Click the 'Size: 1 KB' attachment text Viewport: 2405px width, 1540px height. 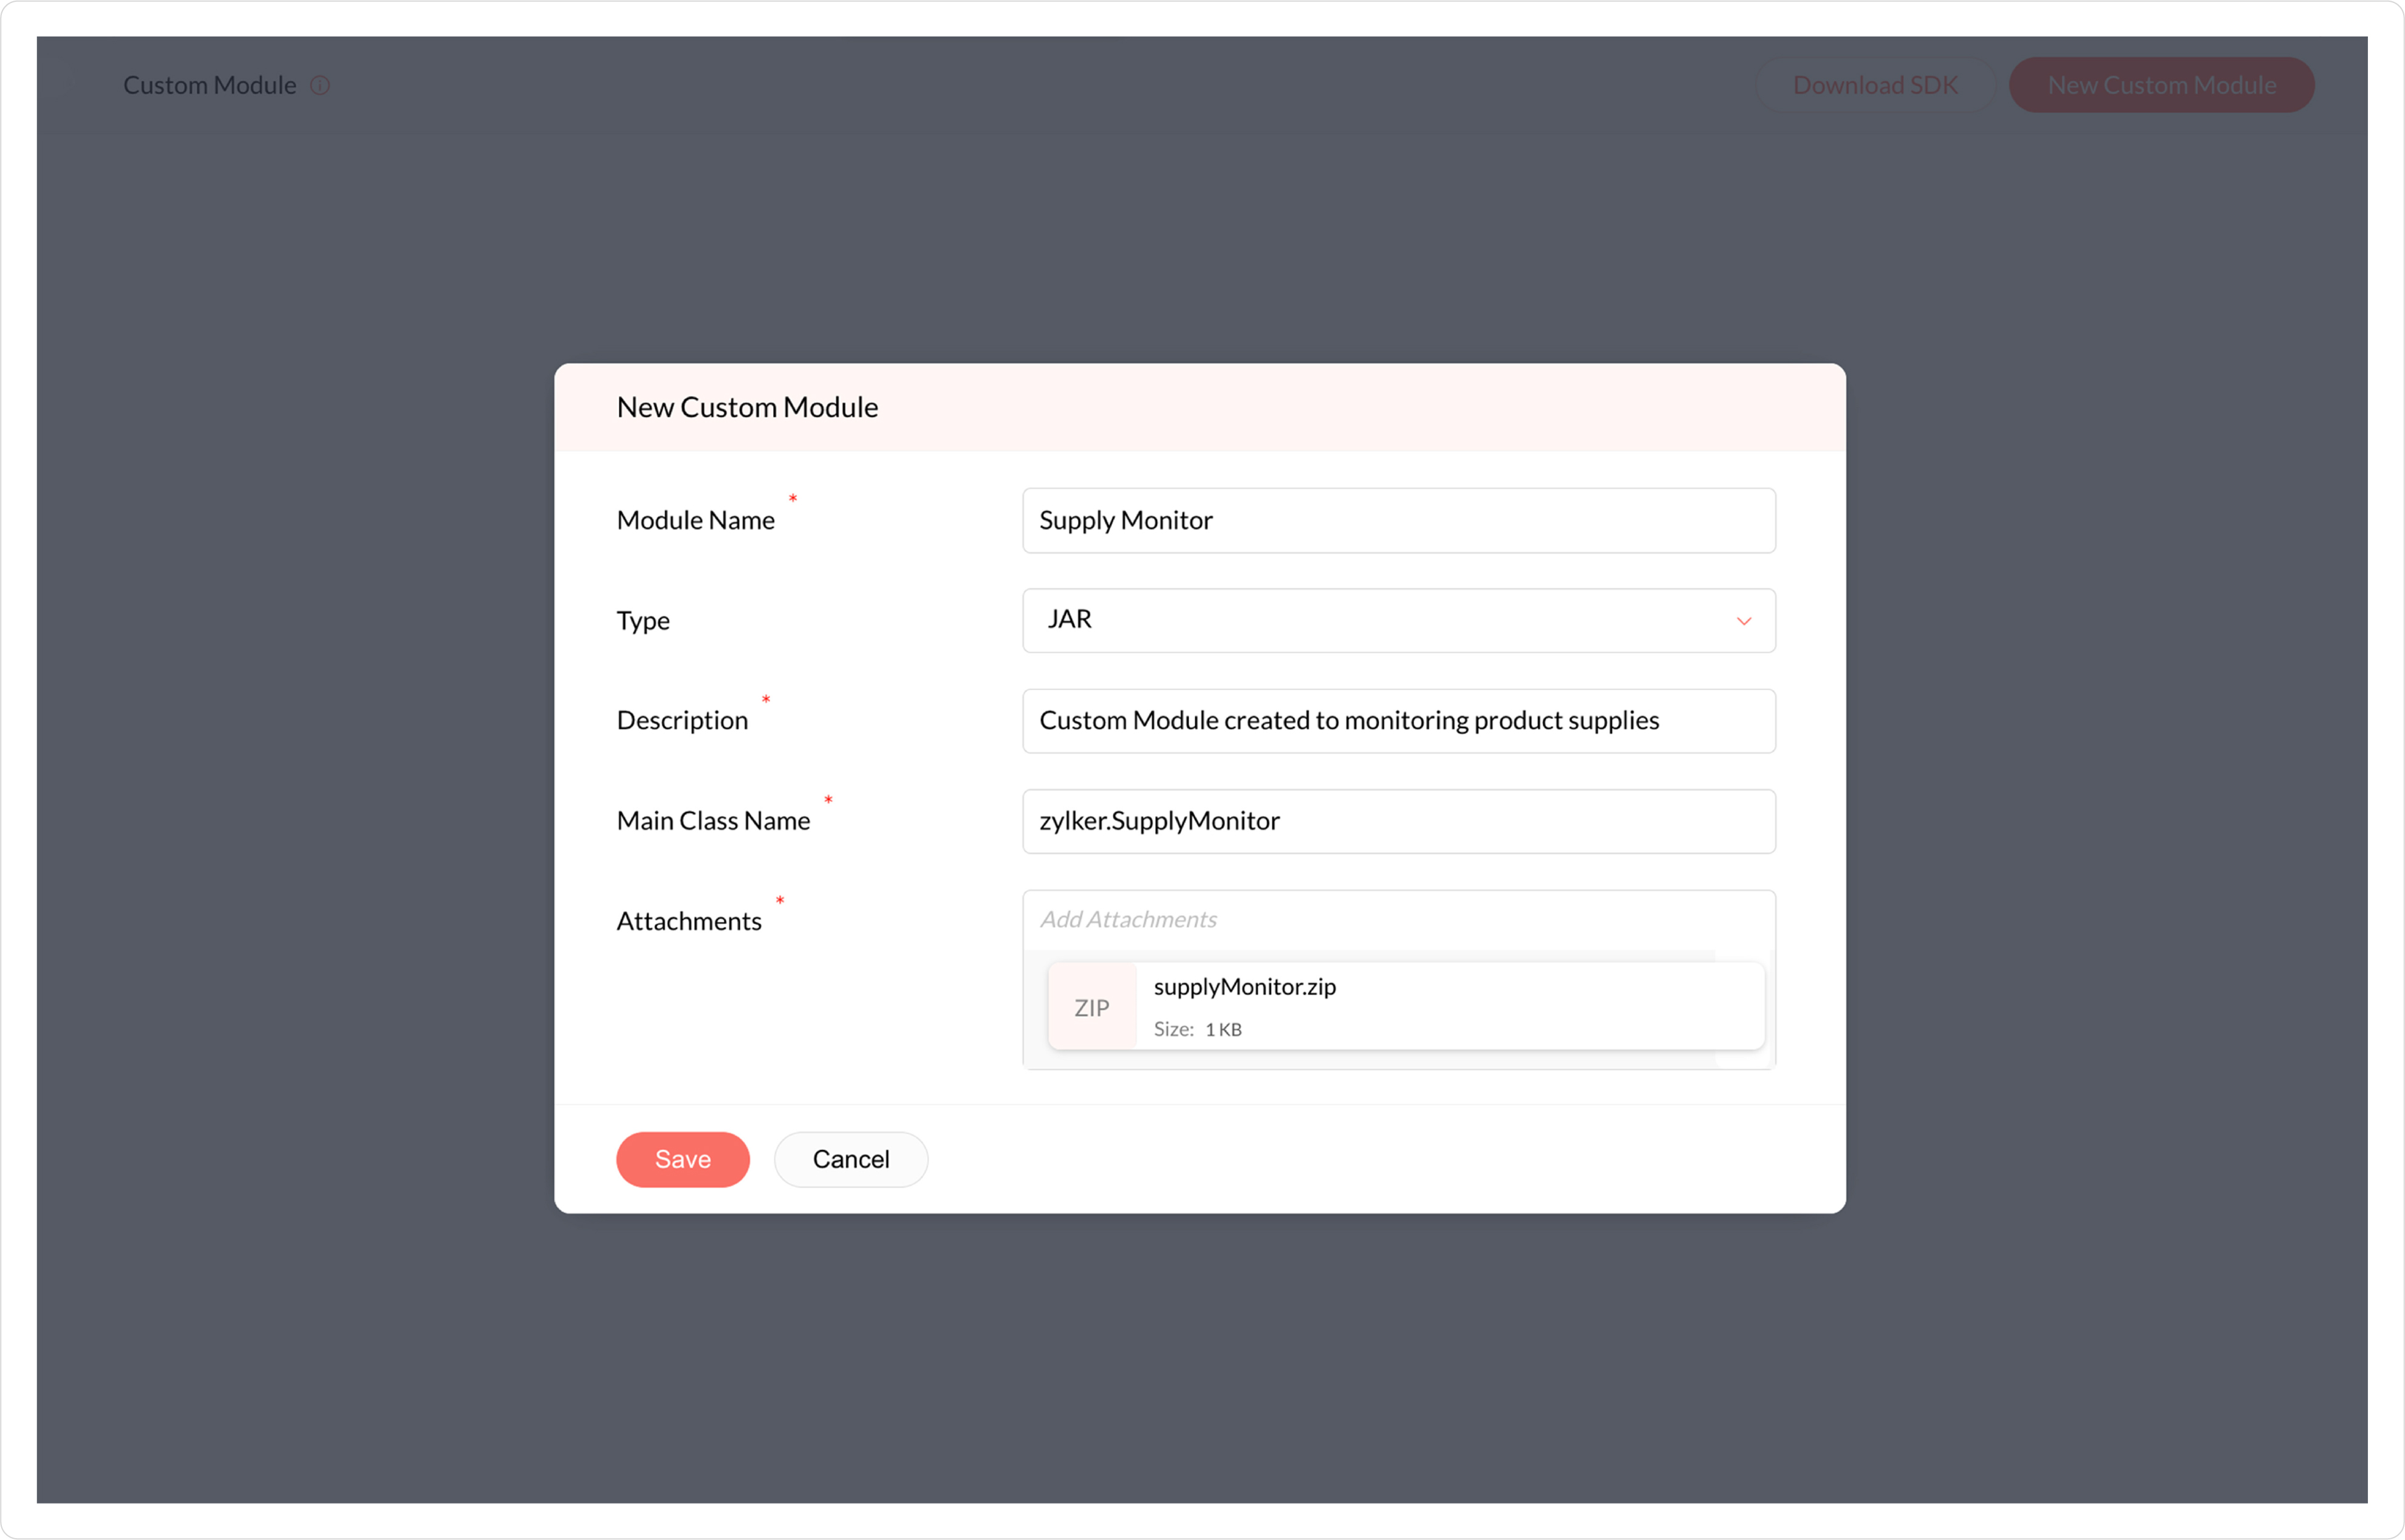pos(1197,1029)
